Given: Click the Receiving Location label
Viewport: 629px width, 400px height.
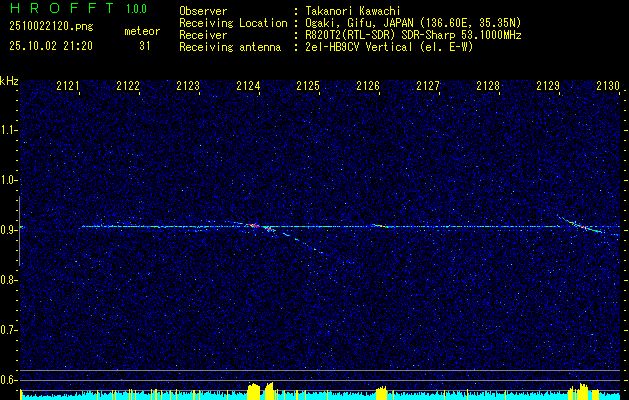Looking at the screenshot, I should pos(233,23).
